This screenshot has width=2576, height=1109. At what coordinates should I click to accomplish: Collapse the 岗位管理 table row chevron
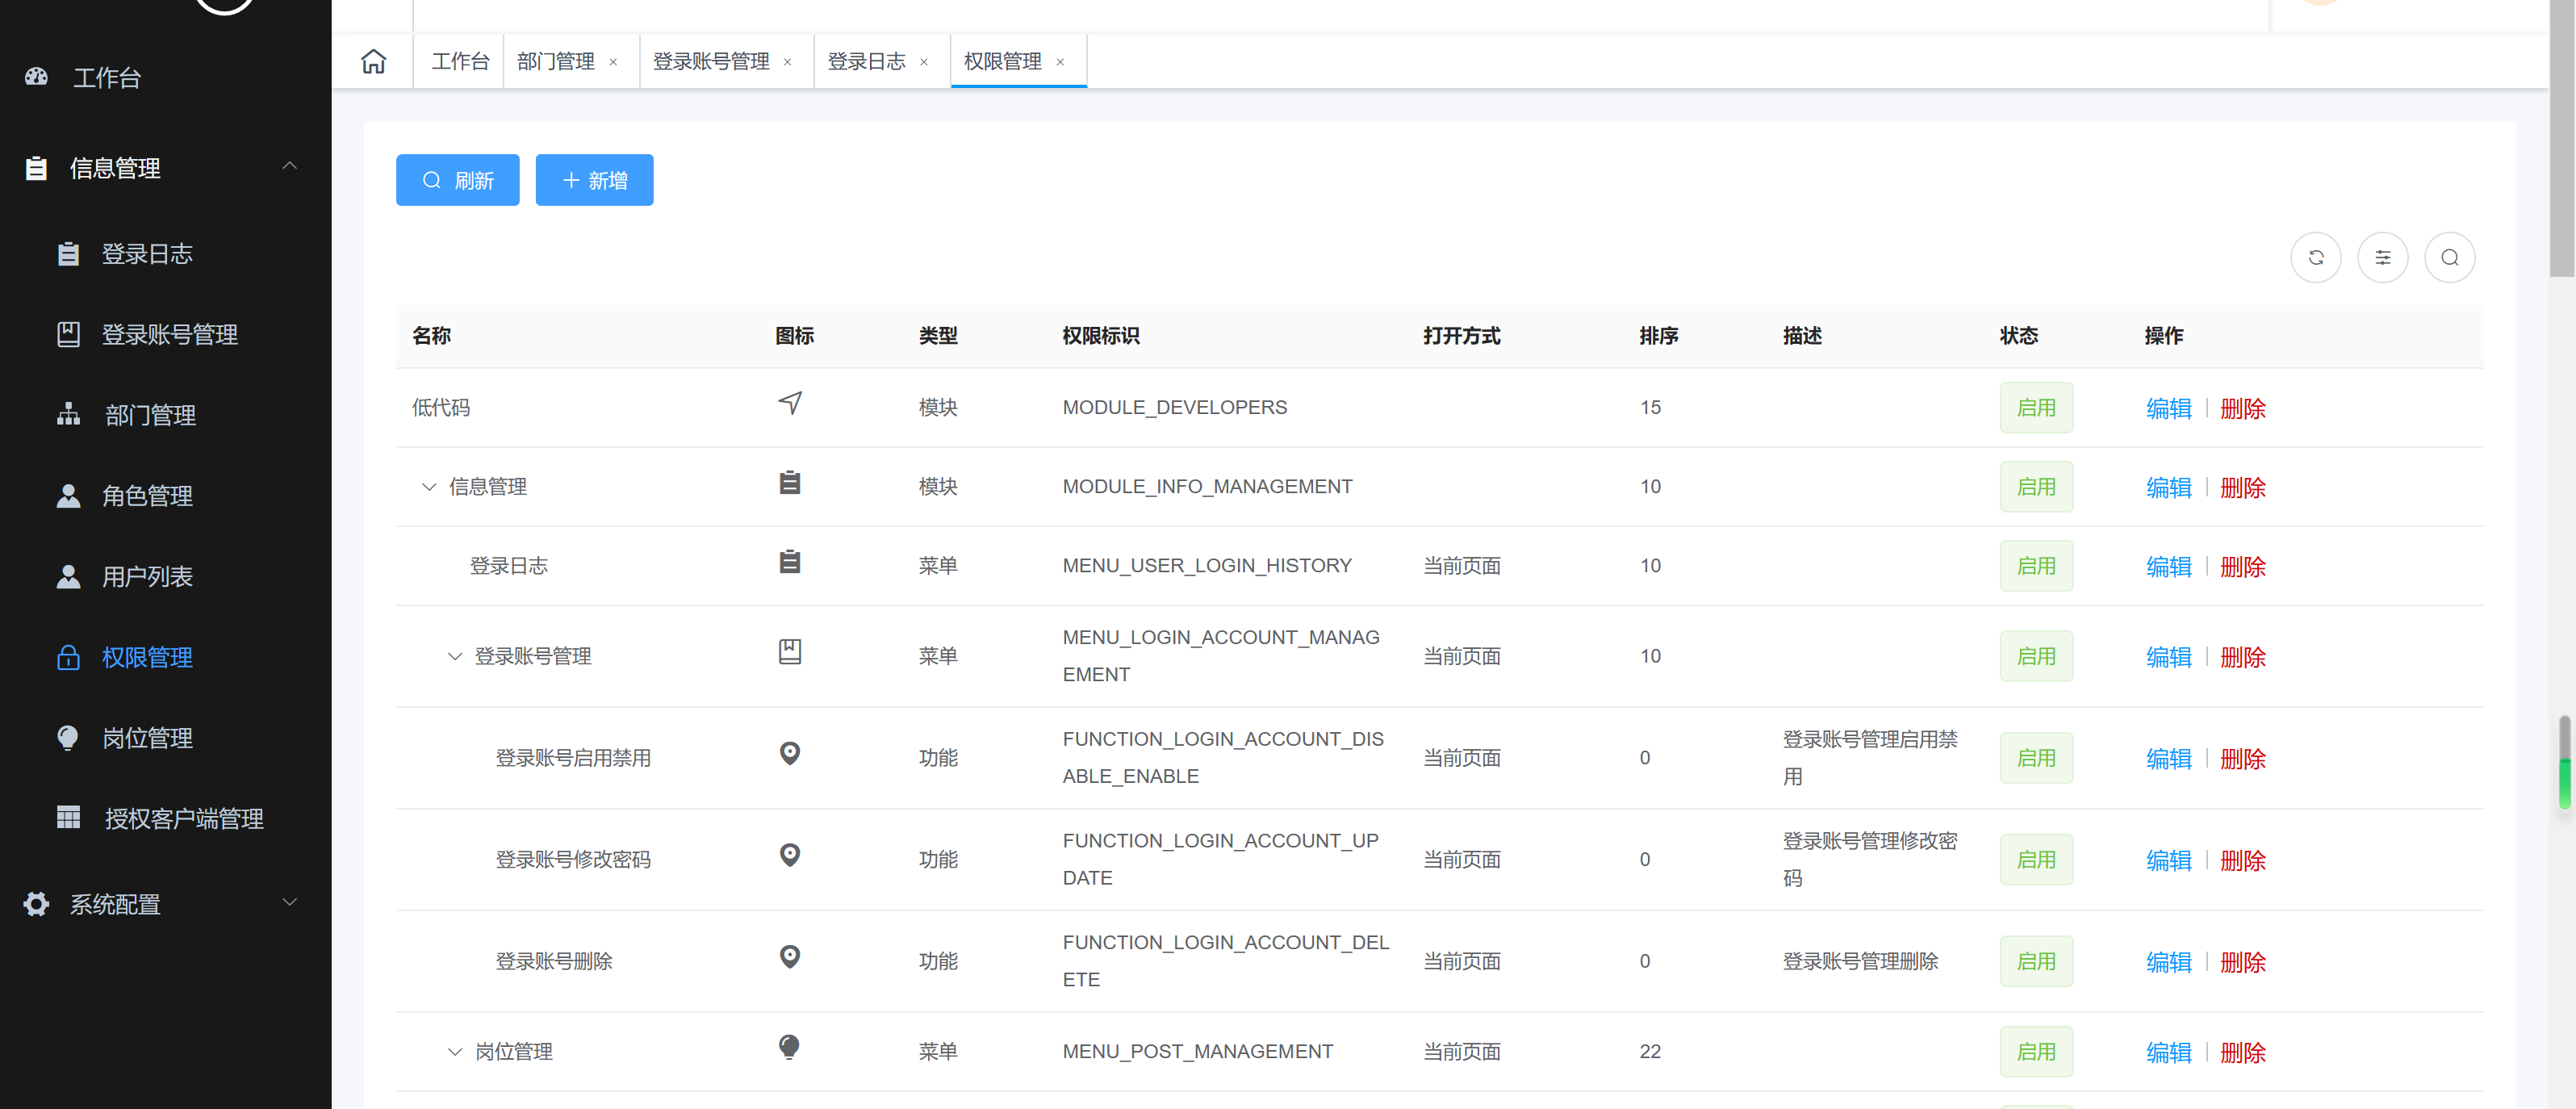tap(455, 1052)
